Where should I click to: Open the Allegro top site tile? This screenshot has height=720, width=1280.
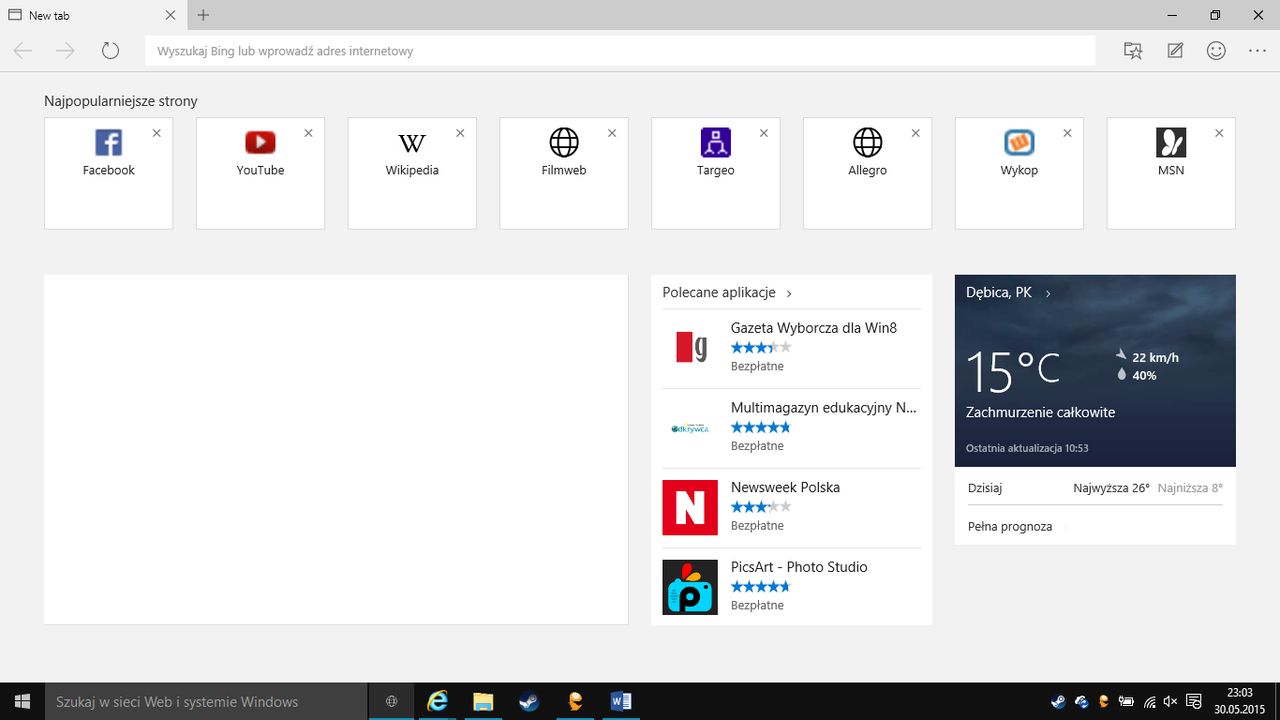tap(868, 173)
